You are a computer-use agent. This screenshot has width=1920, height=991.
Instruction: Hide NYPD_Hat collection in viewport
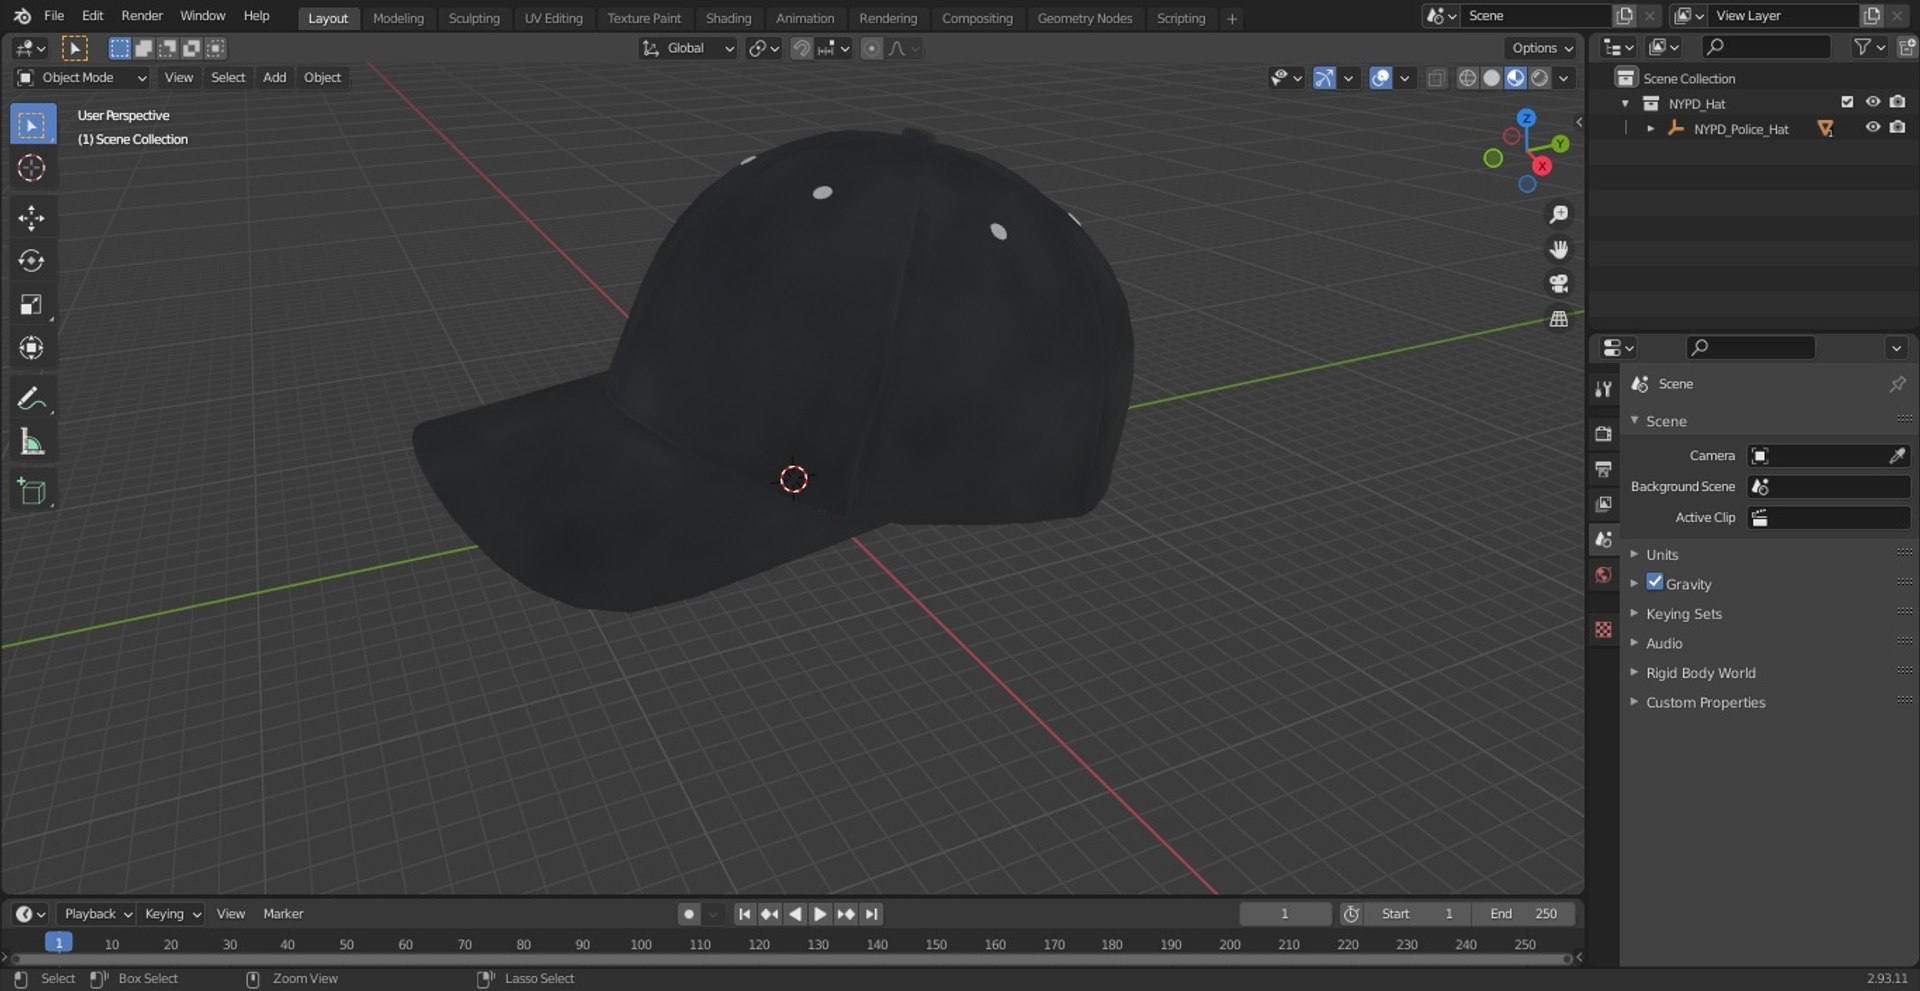click(x=1872, y=102)
